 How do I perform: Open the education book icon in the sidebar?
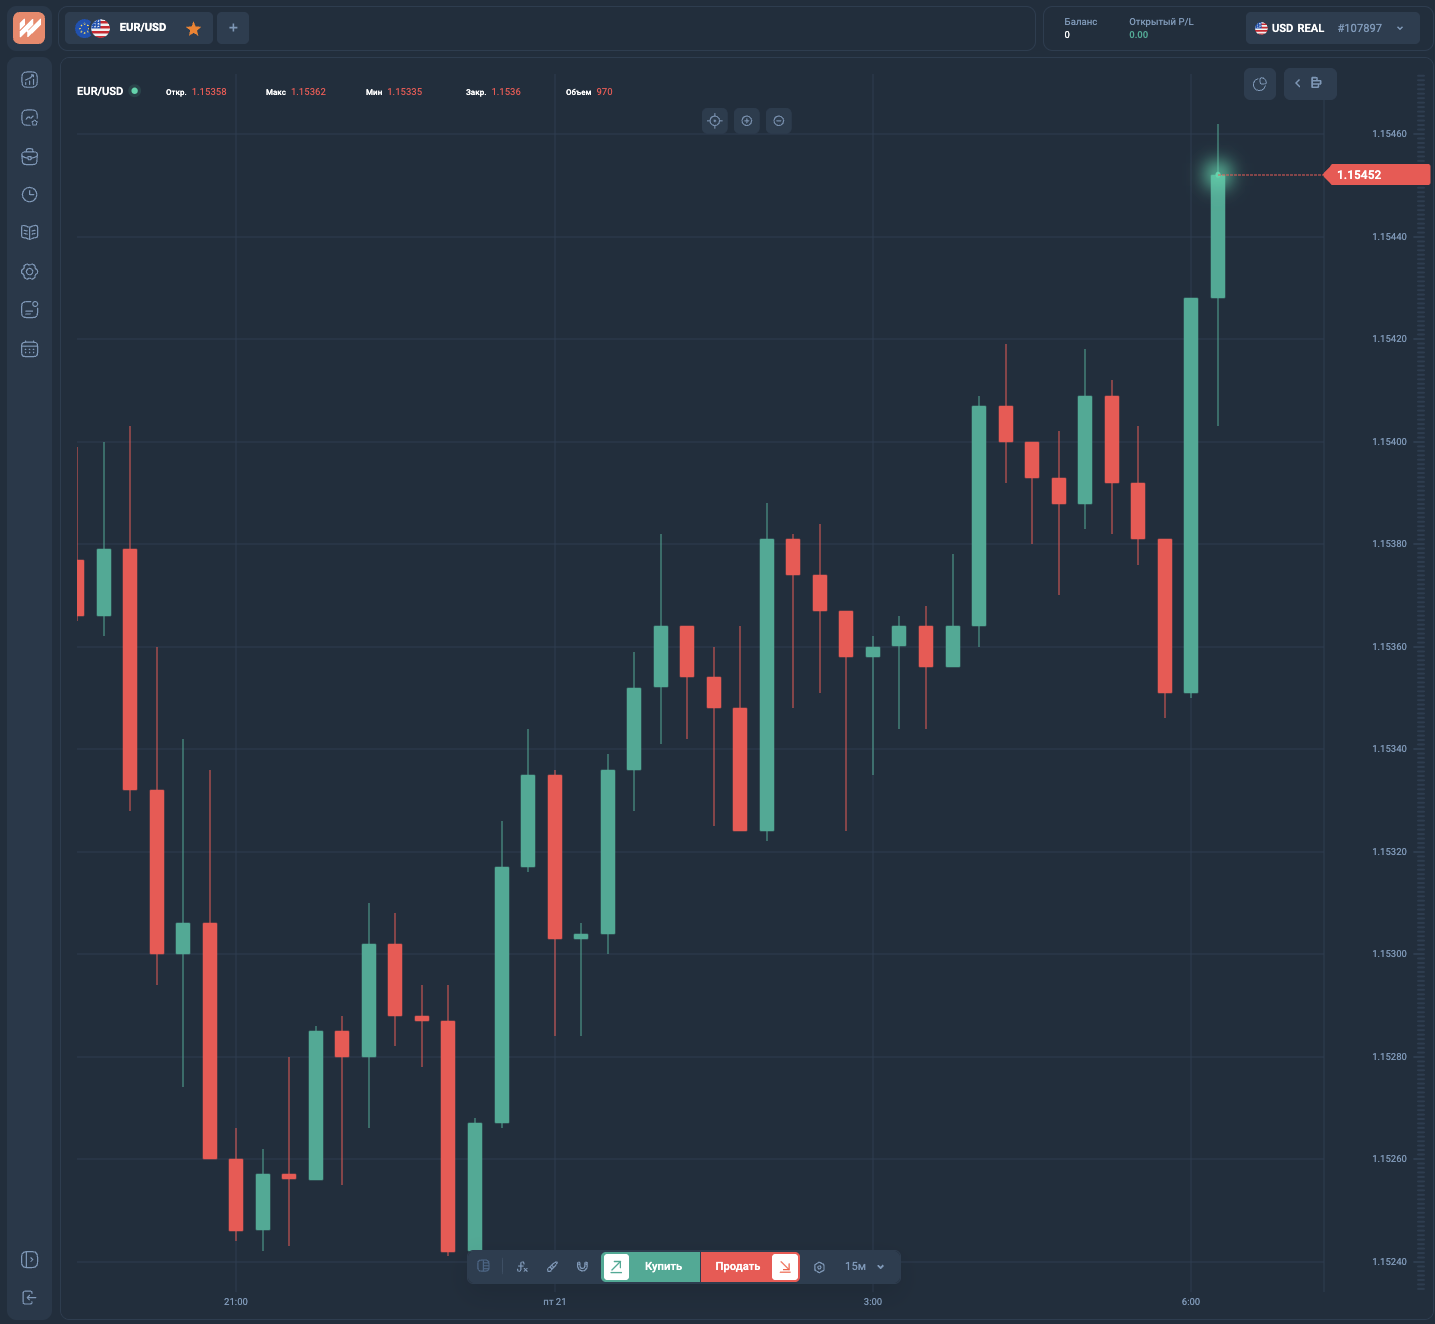point(29,232)
